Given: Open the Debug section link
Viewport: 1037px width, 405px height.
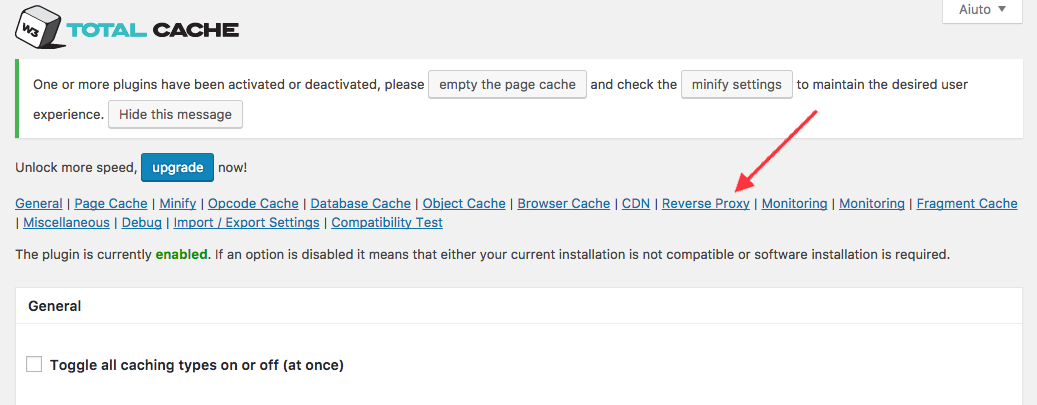Looking at the screenshot, I should (x=141, y=223).
